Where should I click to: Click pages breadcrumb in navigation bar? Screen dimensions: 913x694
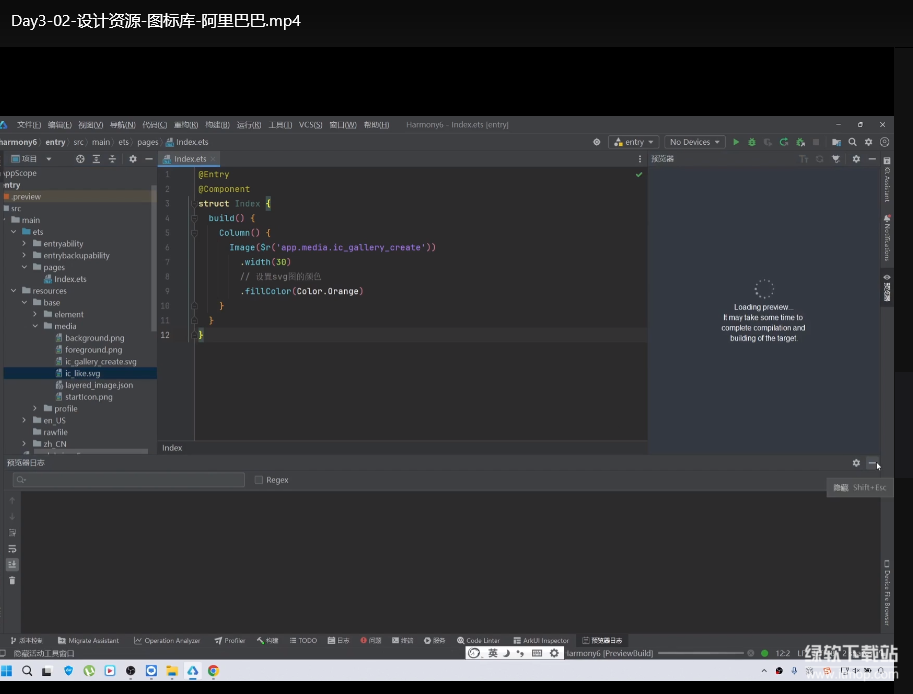coord(147,142)
